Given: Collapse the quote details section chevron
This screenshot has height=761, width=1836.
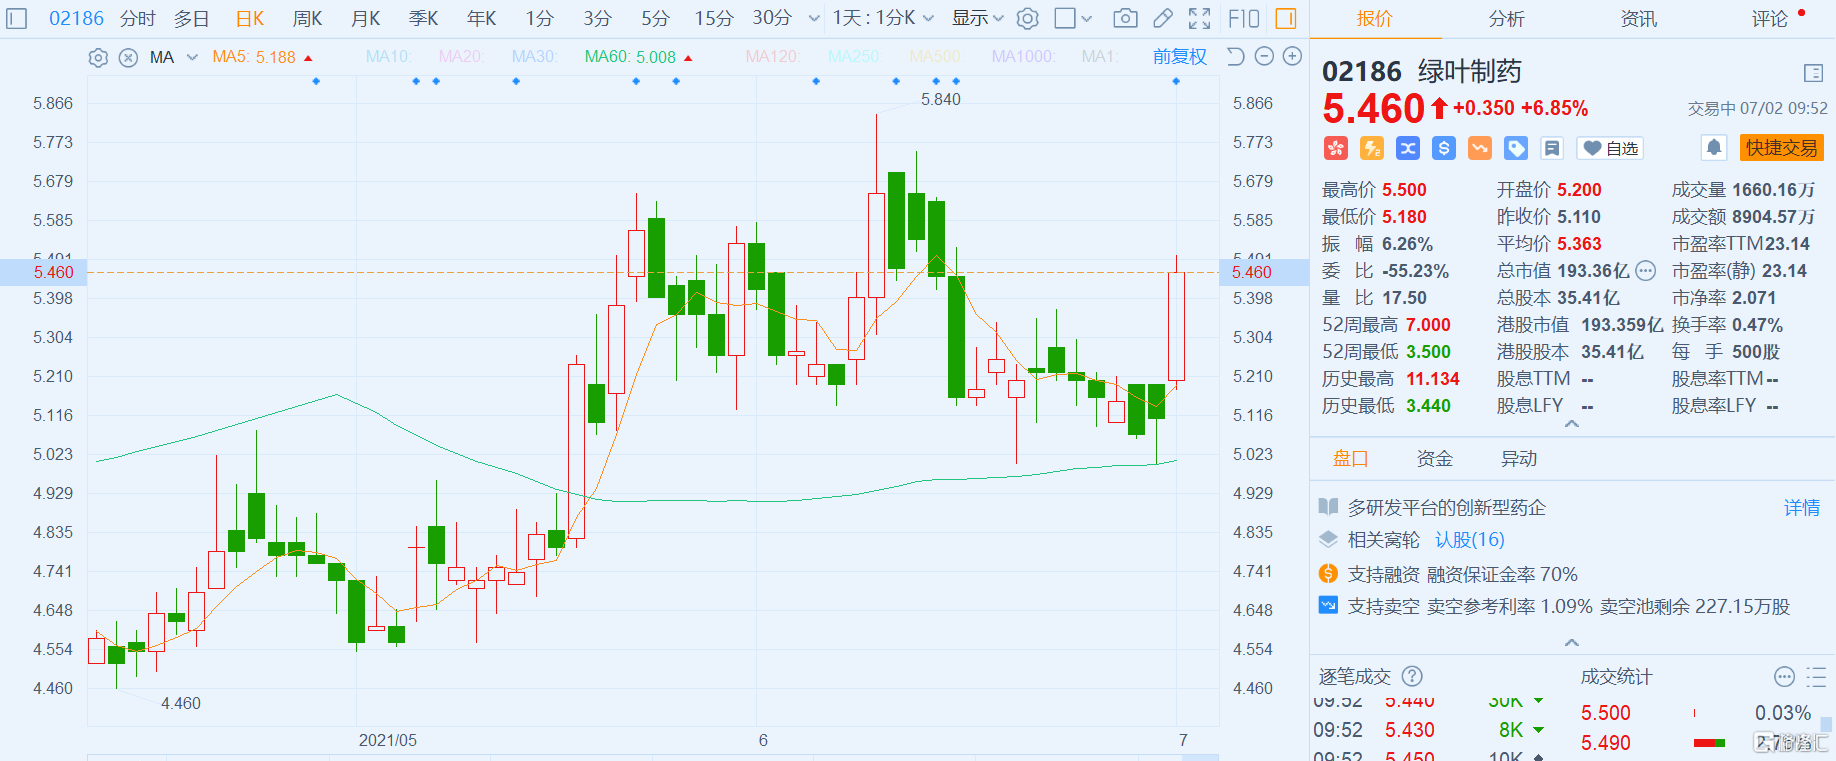Looking at the screenshot, I should 1572,424.
